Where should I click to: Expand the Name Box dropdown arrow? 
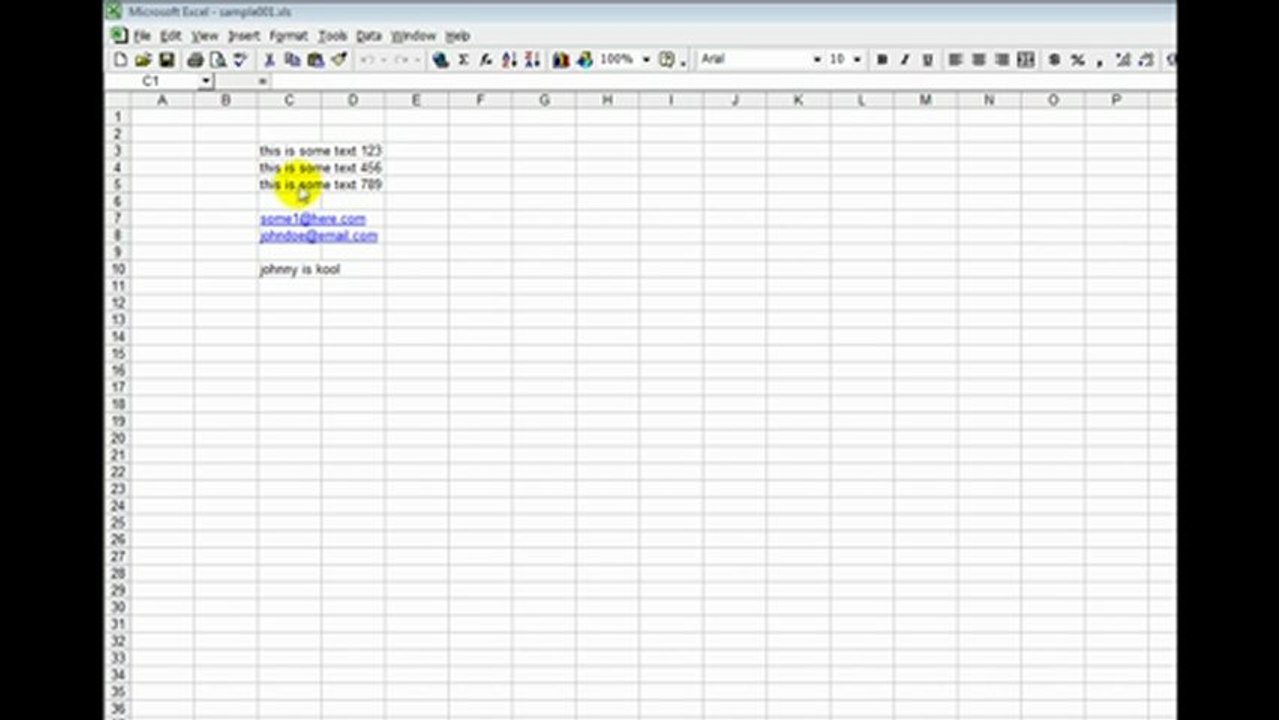tap(206, 81)
